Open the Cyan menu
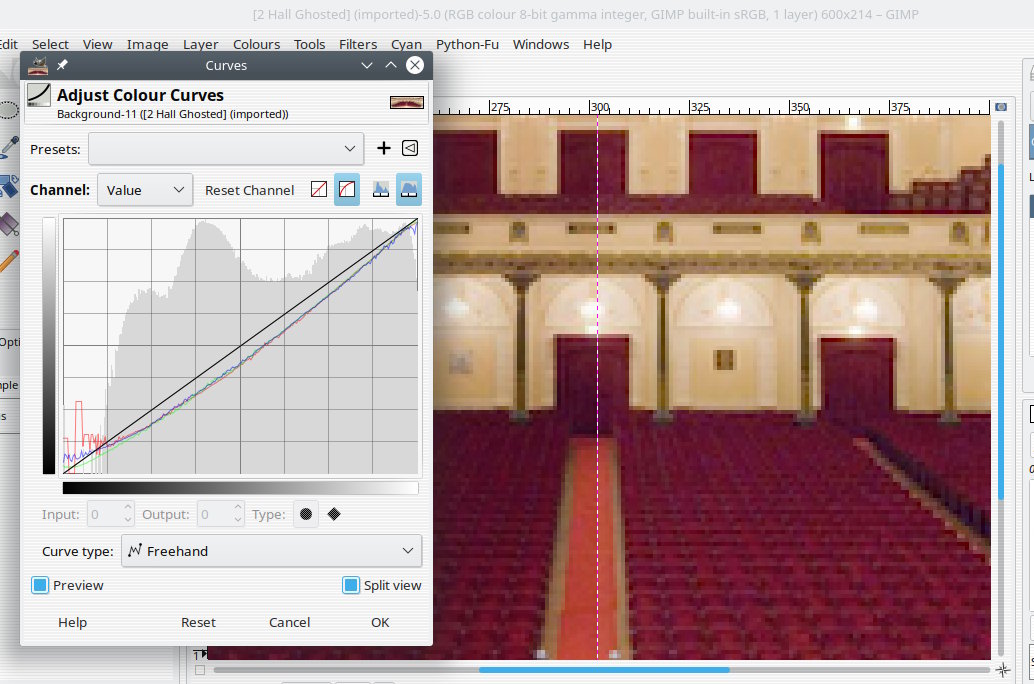The height and width of the screenshot is (684, 1034). (x=406, y=44)
